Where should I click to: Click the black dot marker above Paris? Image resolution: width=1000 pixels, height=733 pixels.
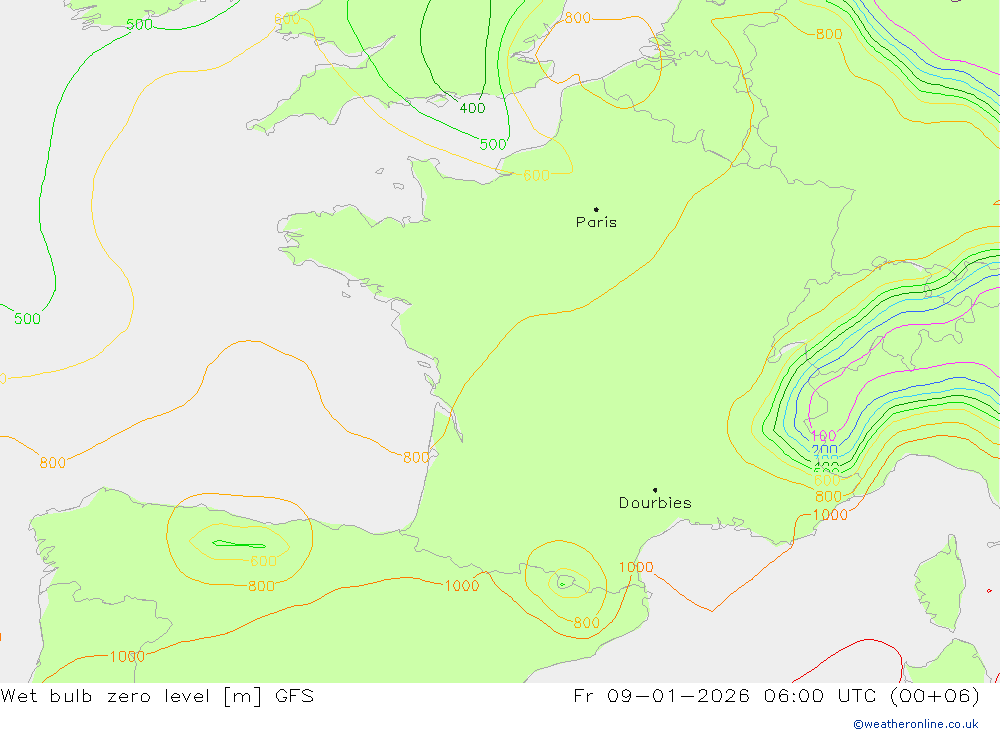[596, 209]
